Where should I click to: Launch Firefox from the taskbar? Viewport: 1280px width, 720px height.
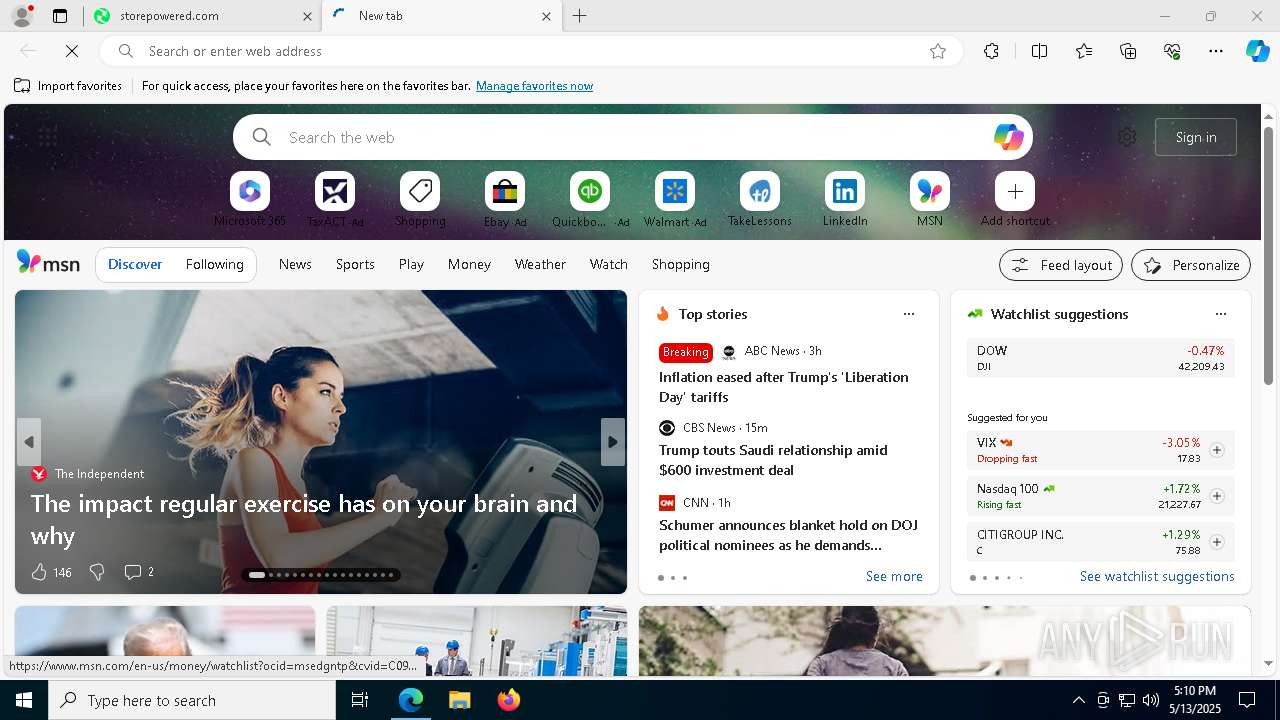(x=508, y=700)
